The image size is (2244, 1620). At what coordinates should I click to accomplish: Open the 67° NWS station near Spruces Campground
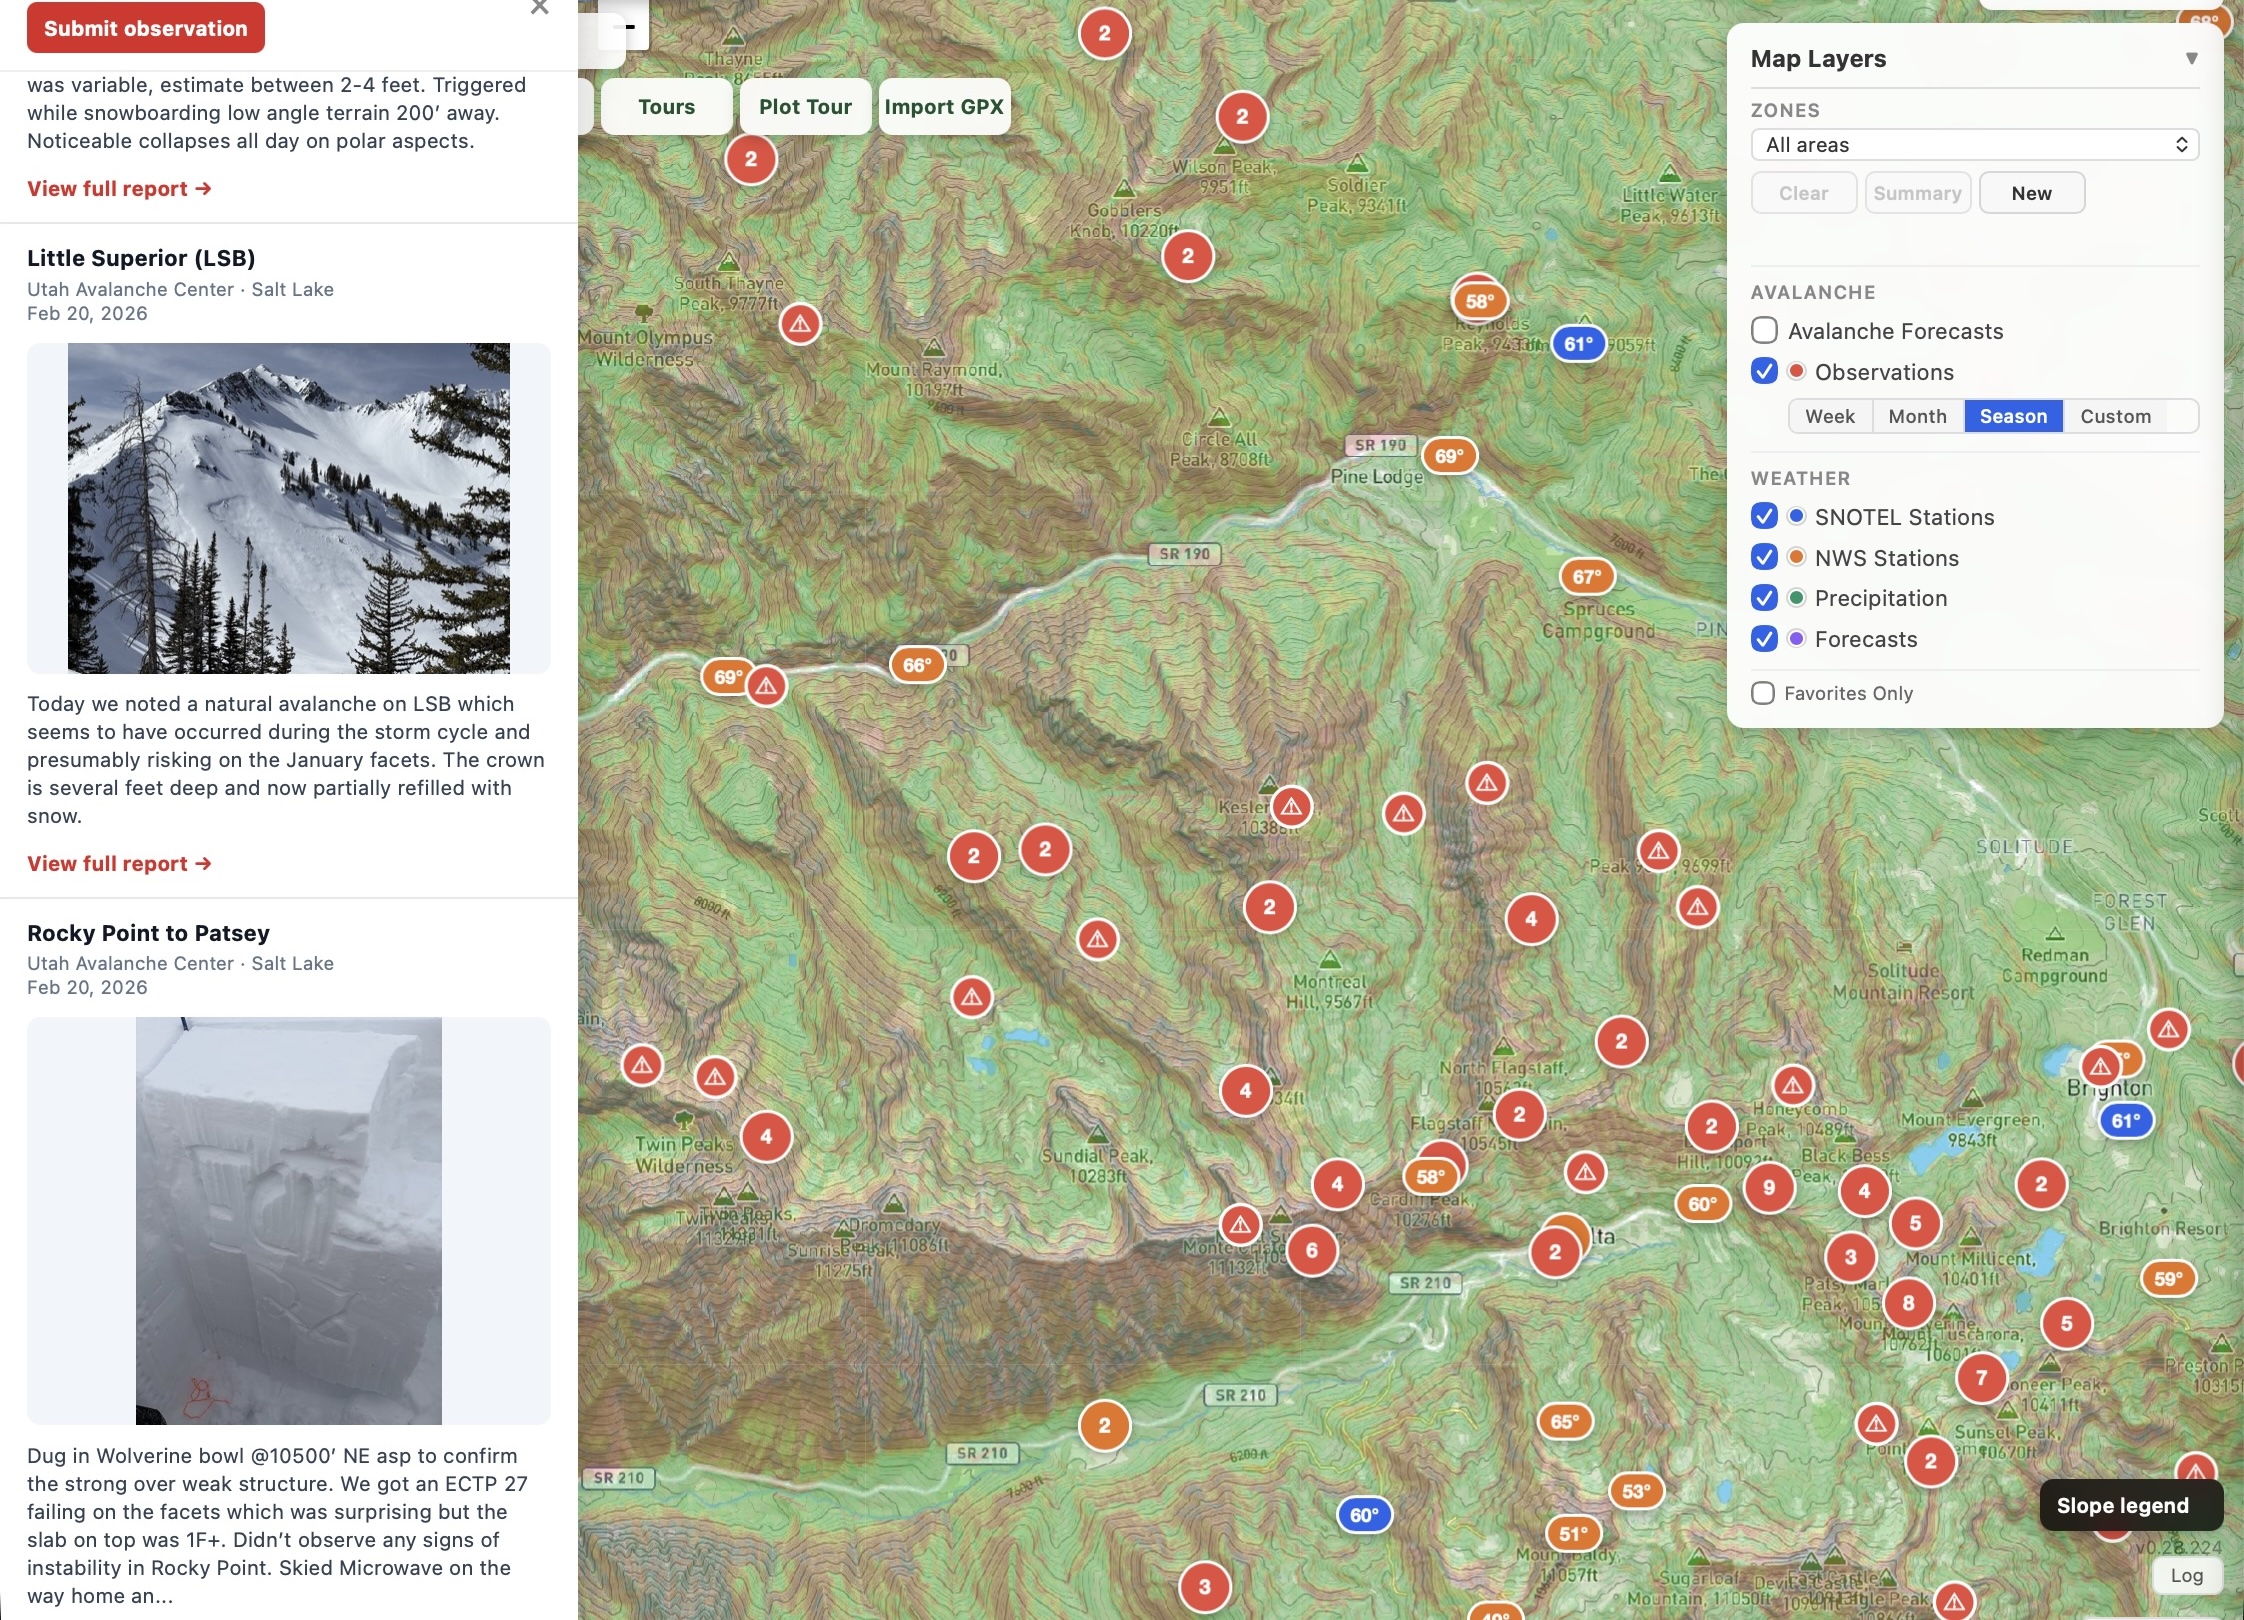coord(1587,577)
